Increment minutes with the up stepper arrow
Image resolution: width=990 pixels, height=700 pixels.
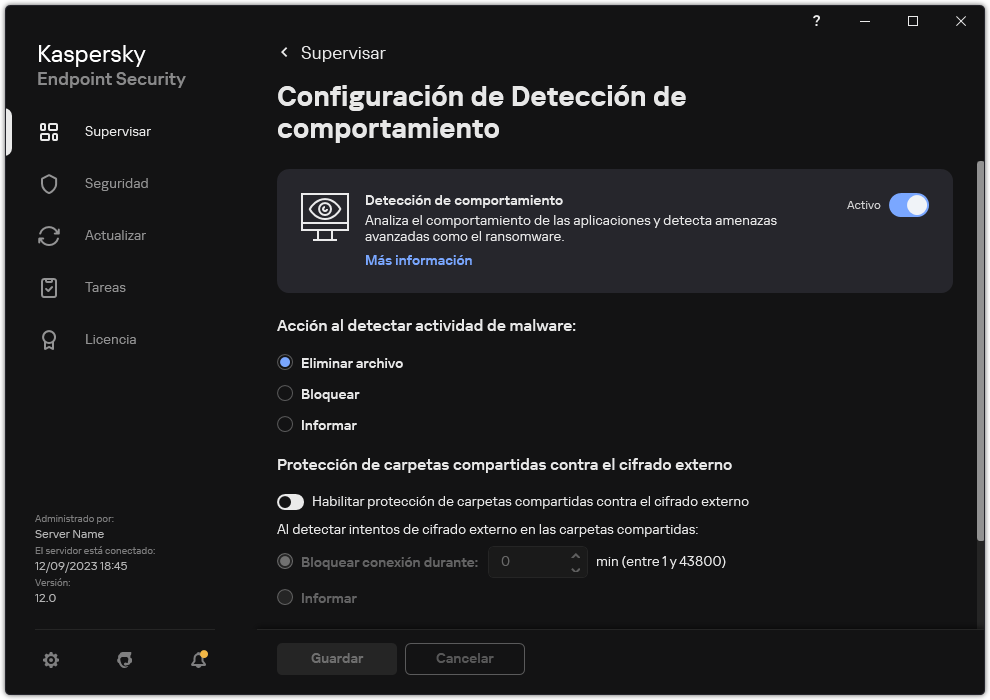click(576, 556)
